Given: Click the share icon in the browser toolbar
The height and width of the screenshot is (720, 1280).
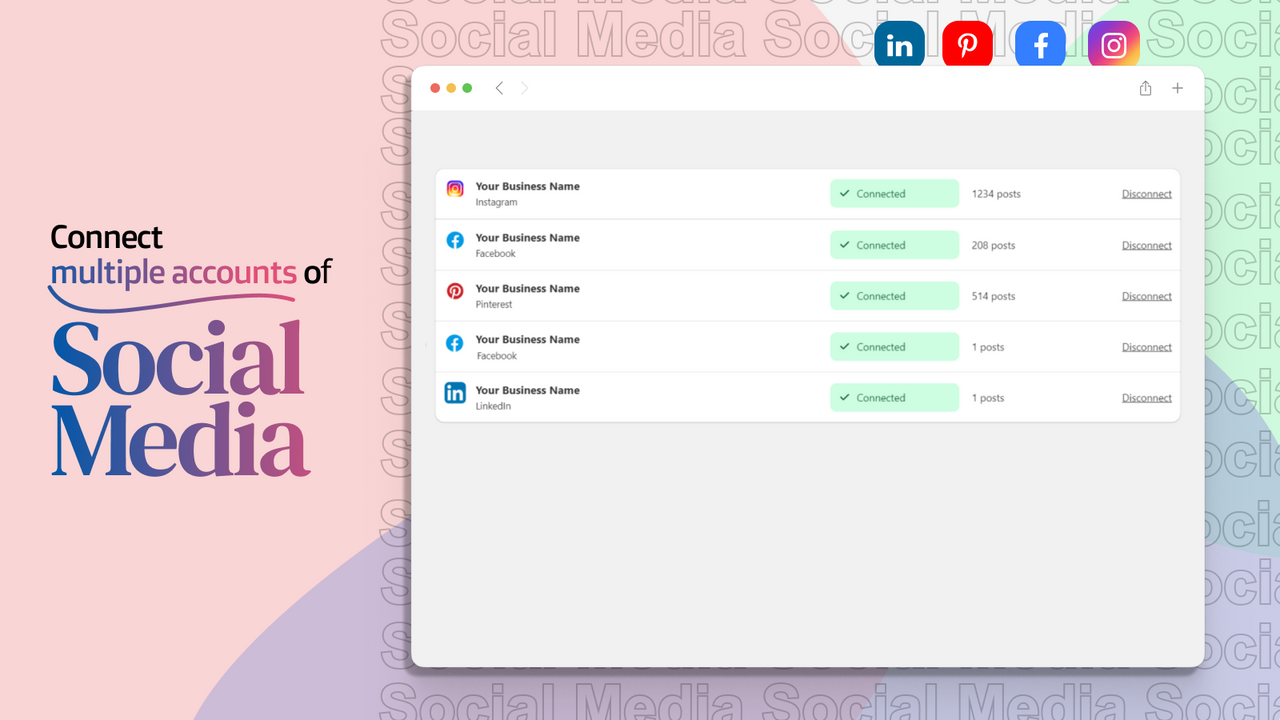Looking at the screenshot, I should click(x=1145, y=88).
